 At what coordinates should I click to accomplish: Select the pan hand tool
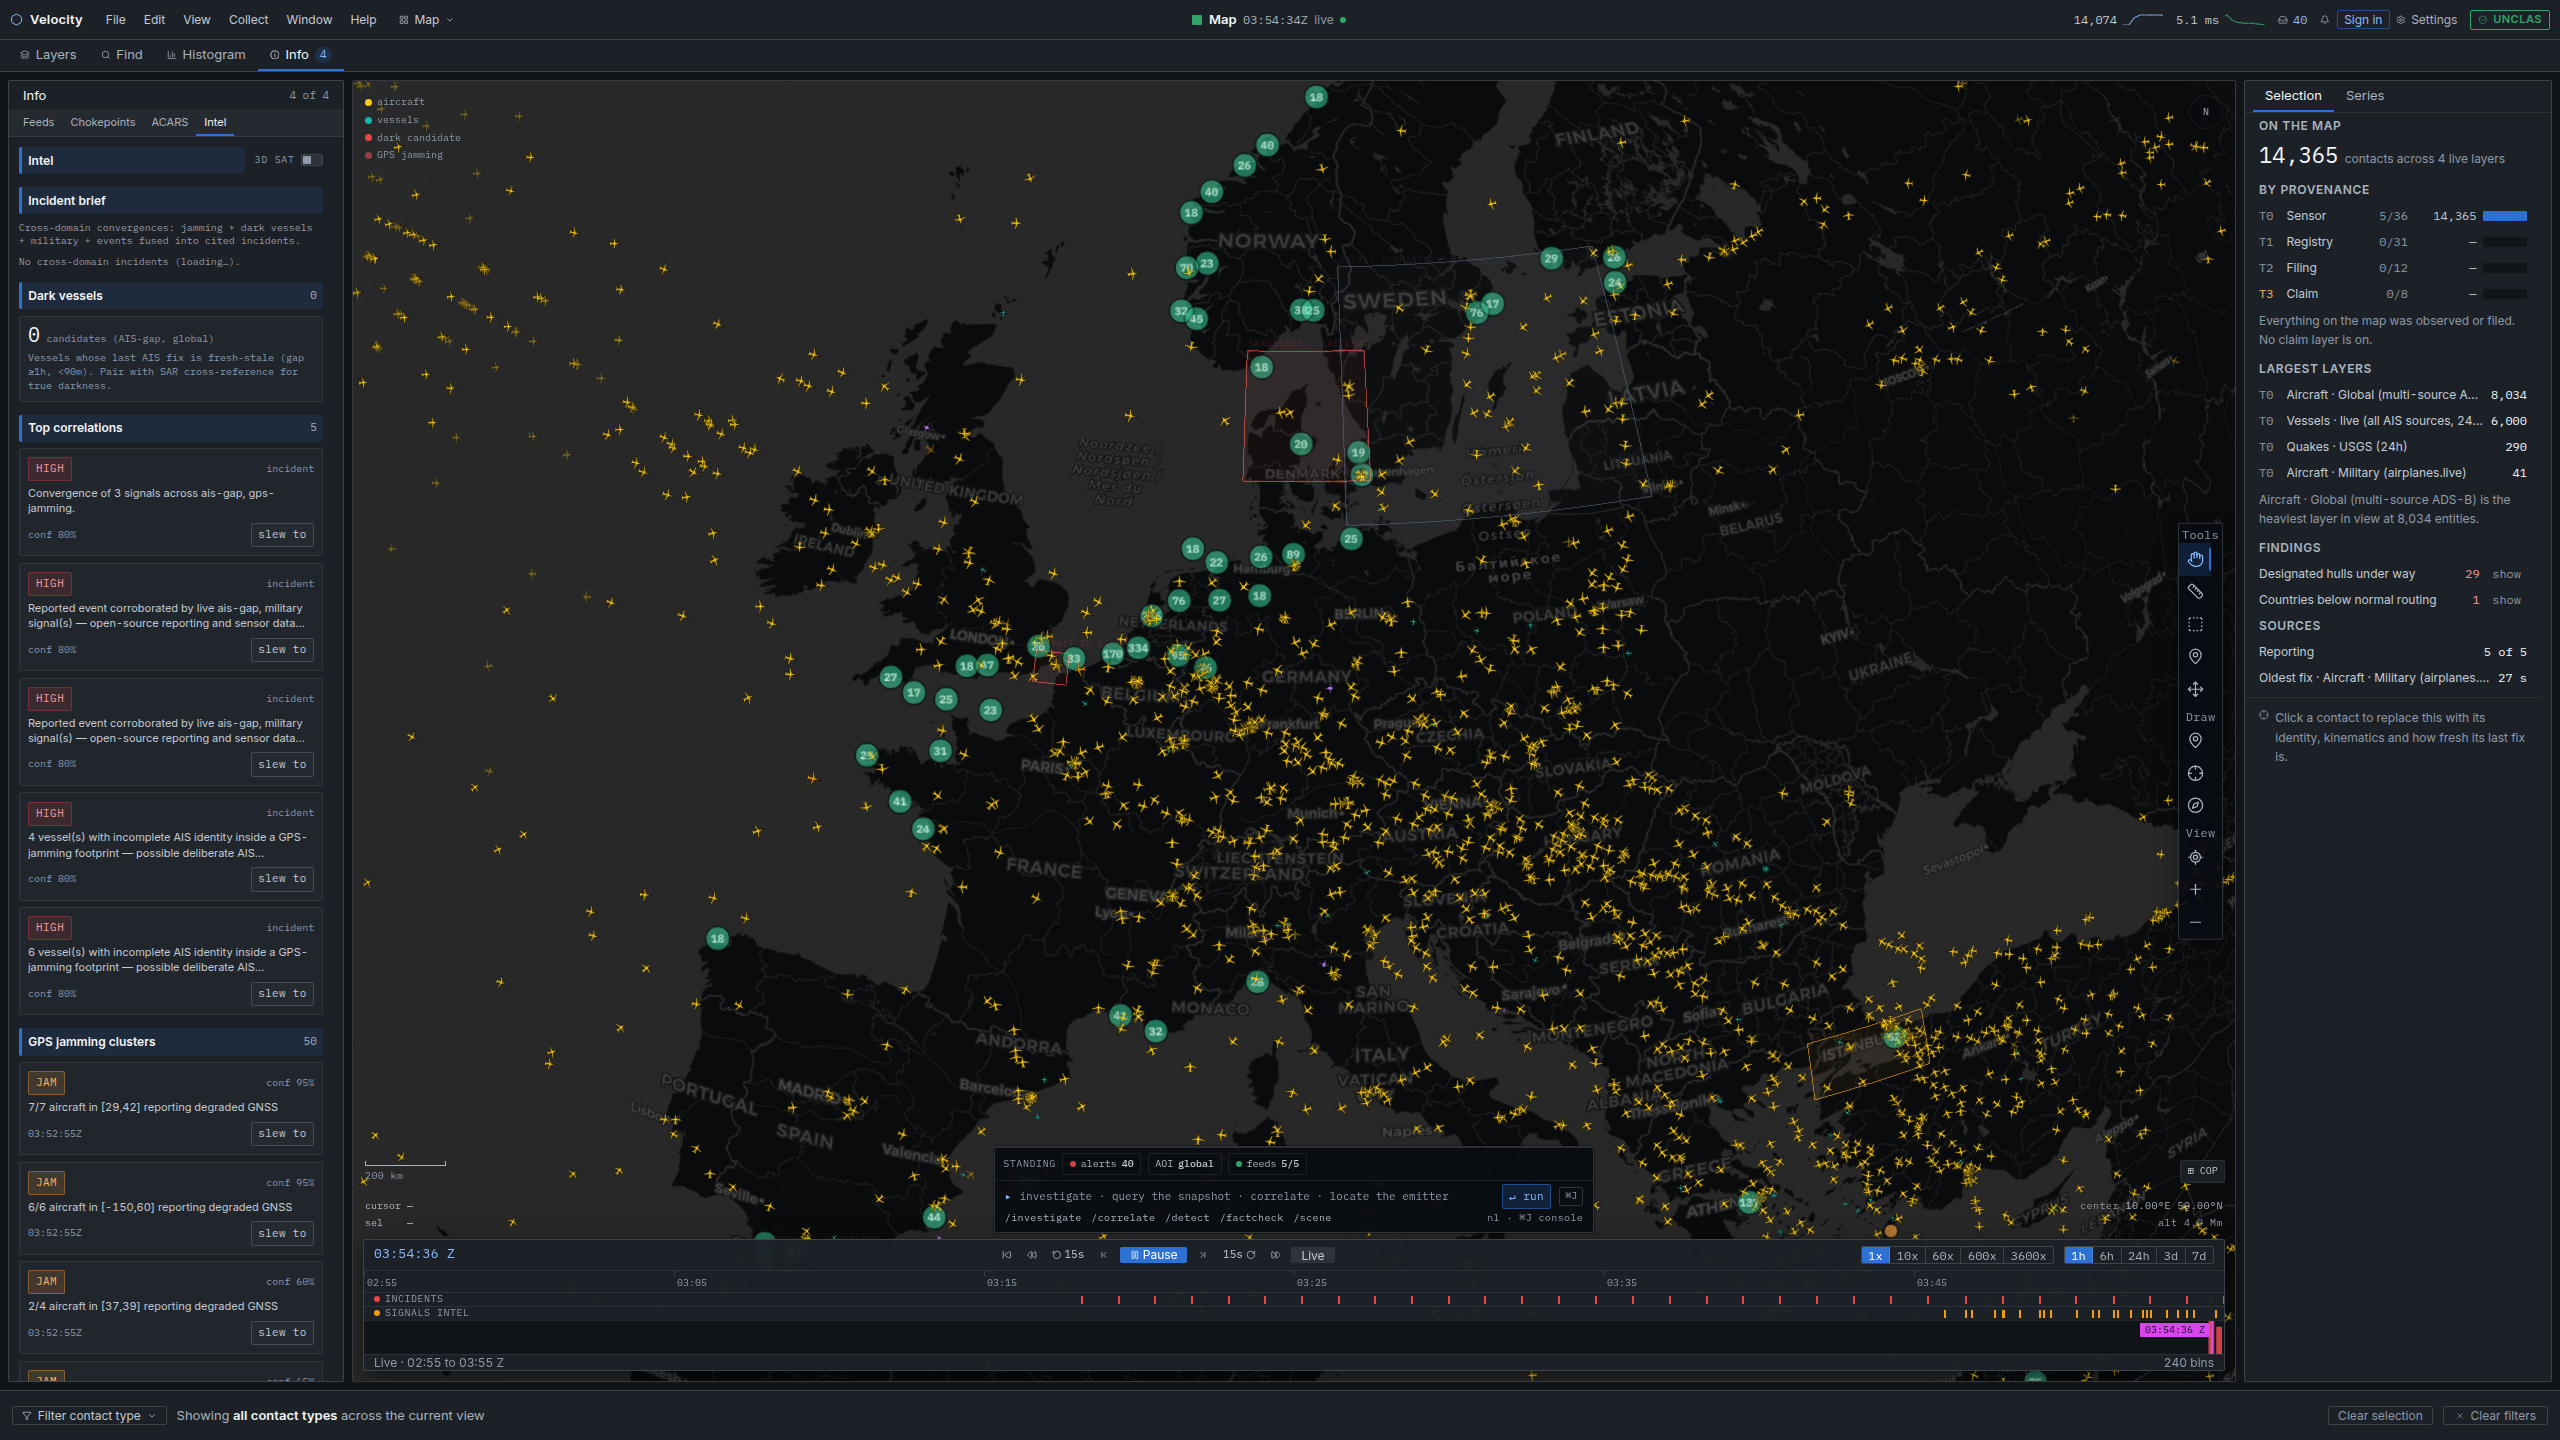(2195, 559)
